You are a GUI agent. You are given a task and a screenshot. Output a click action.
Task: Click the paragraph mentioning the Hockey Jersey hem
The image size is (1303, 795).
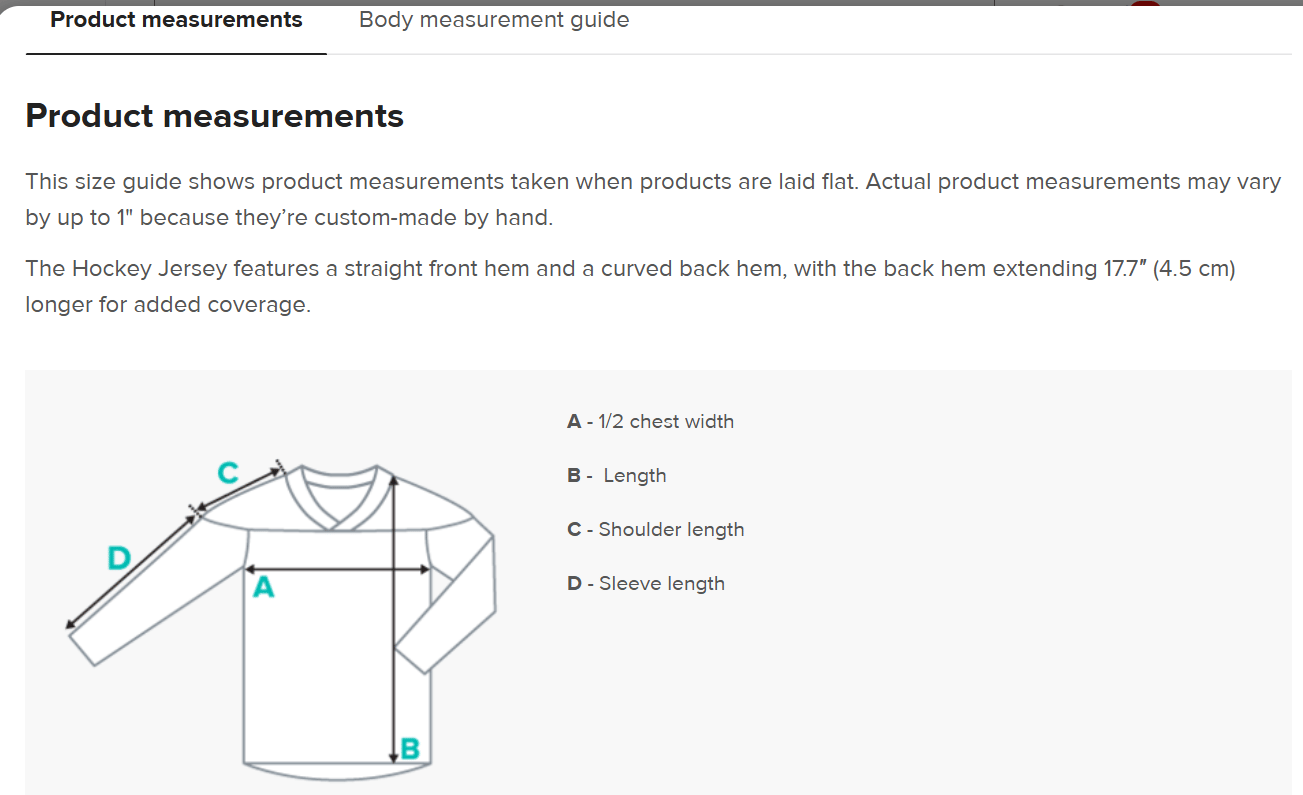[x=630, y=285]
